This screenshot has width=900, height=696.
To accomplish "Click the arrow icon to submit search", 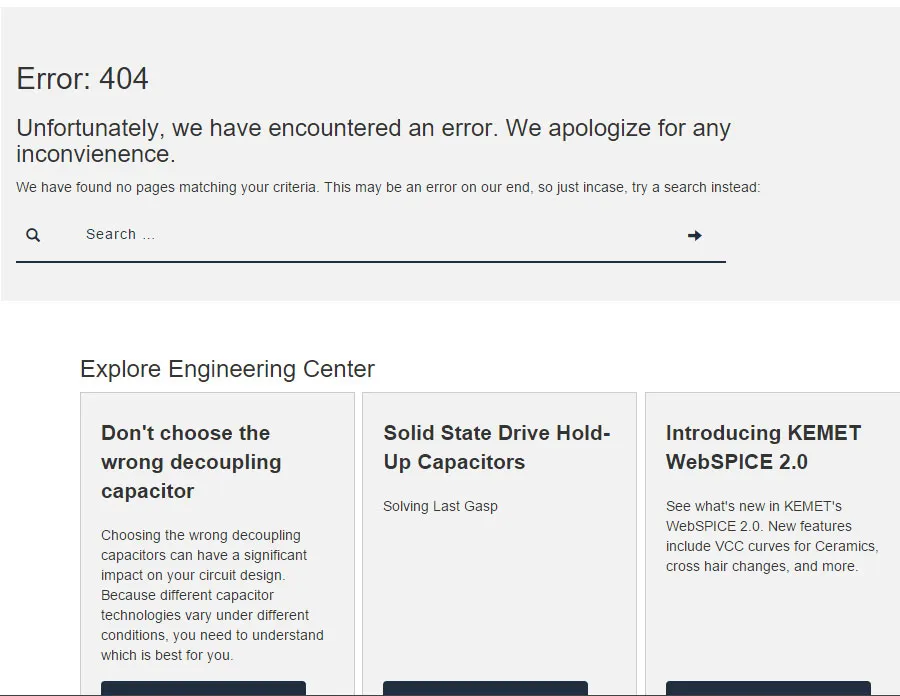I will [x=693, y=235].
